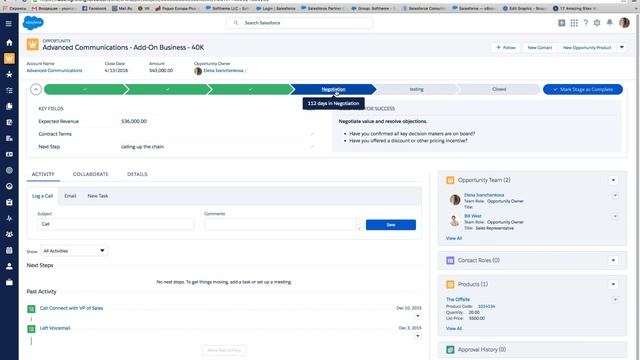Edit Next Step with pencil icon
This screenshot has height=360, width=640.
(x=312, y=147)
